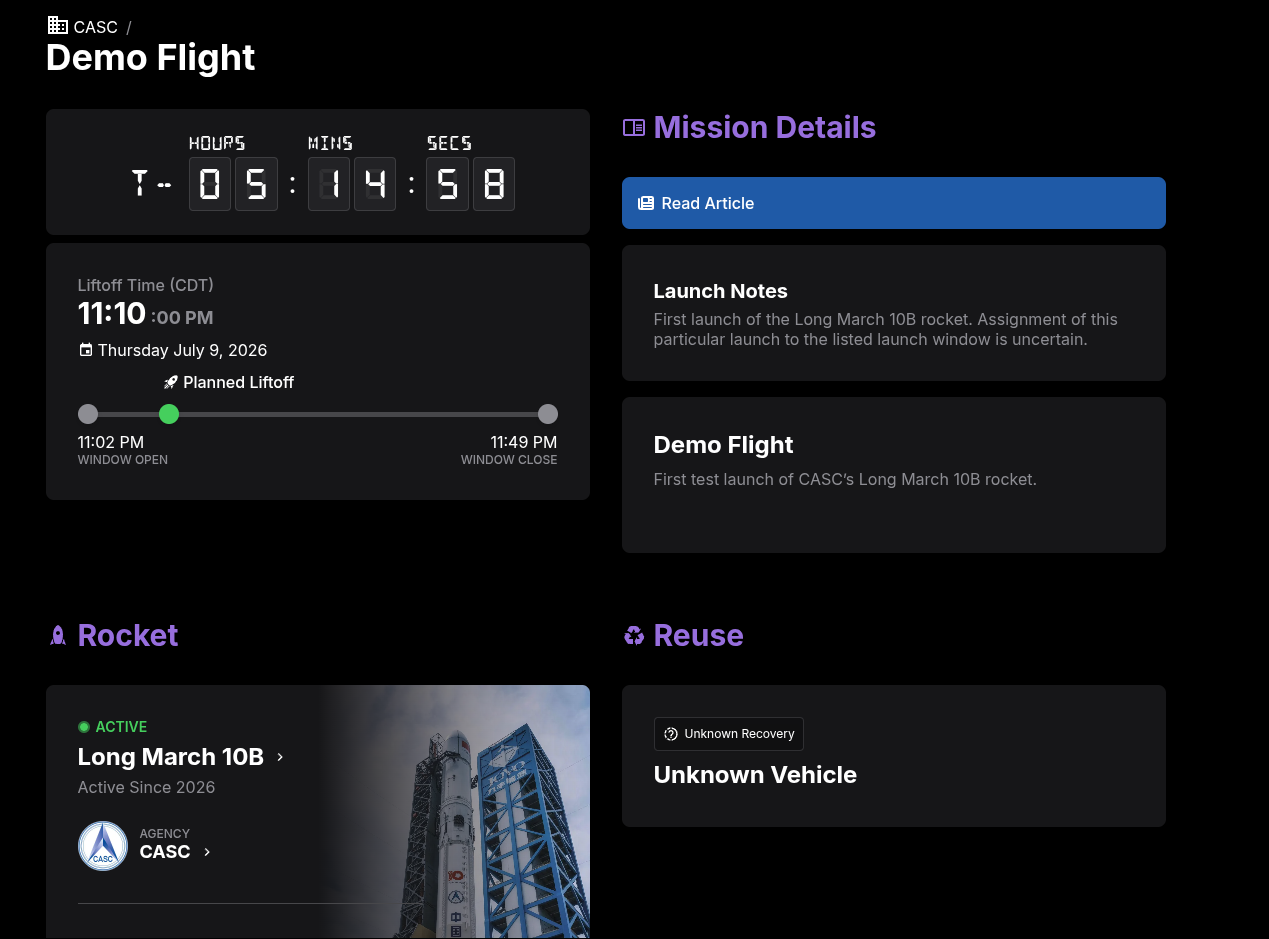
Task: Open the Read Article button
Action: 894,203
